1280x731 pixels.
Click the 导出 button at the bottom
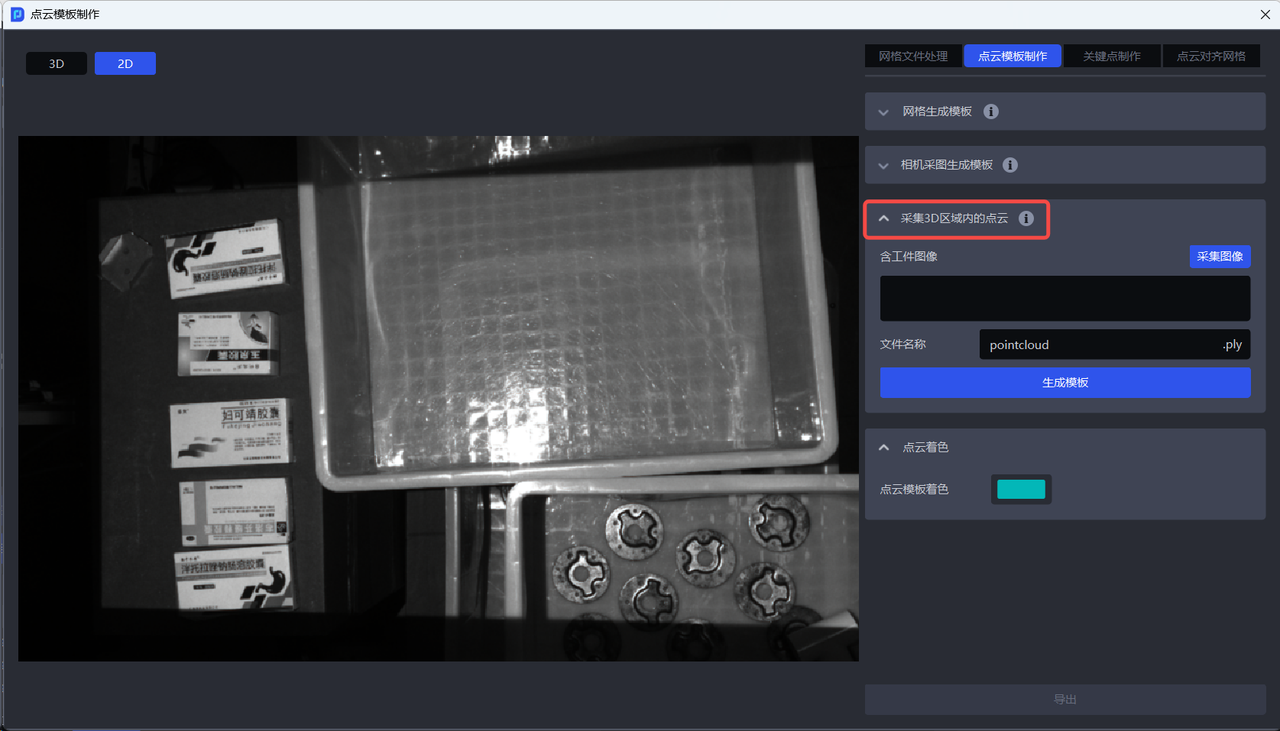[1065, 699]
